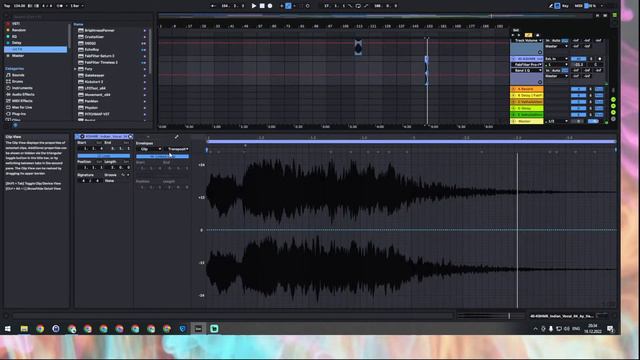Select the PanMan plug-in entry

coord(91,101)
